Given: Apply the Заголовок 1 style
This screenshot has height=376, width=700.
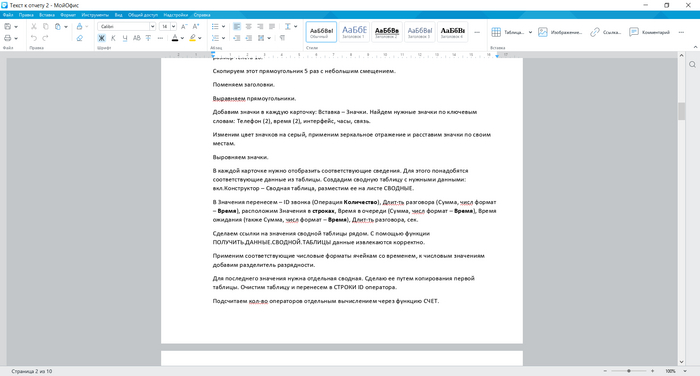Looking at the screenshot, I should click(x=354, y=32).
